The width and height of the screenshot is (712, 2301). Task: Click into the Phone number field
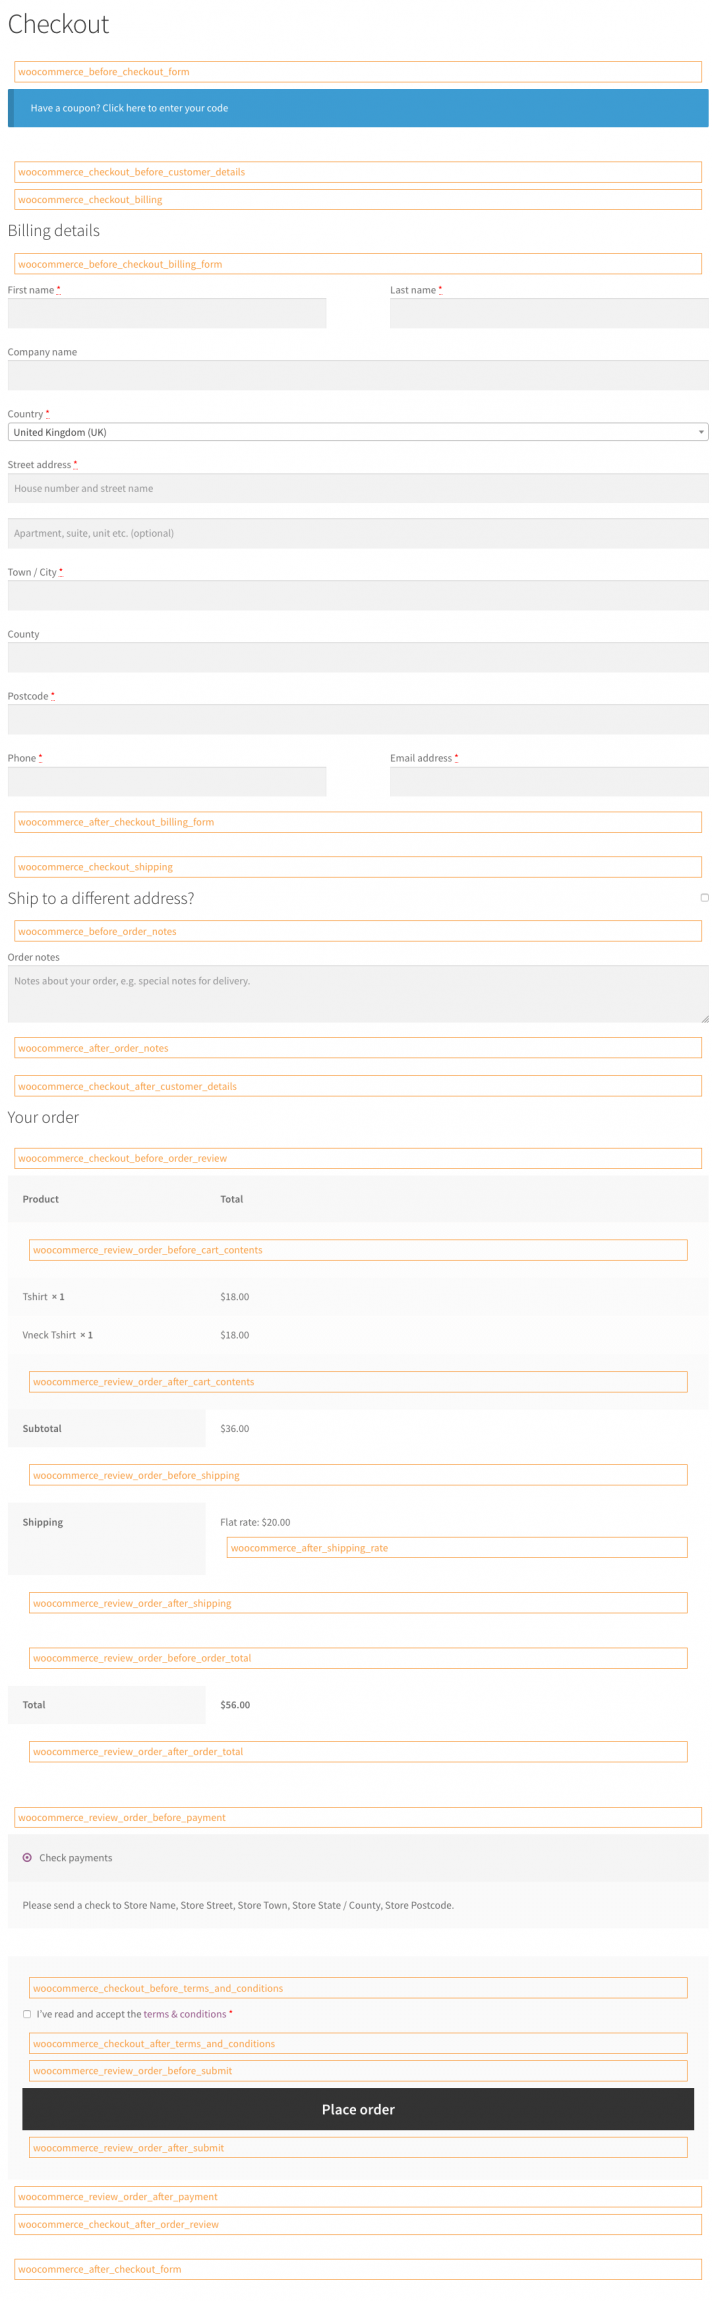[166, 781]
